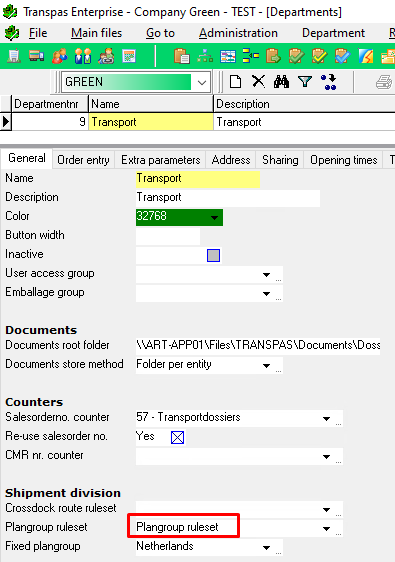Open the truck vehicles icon
This screenshot has height=562, width=395.
point(37,56)
